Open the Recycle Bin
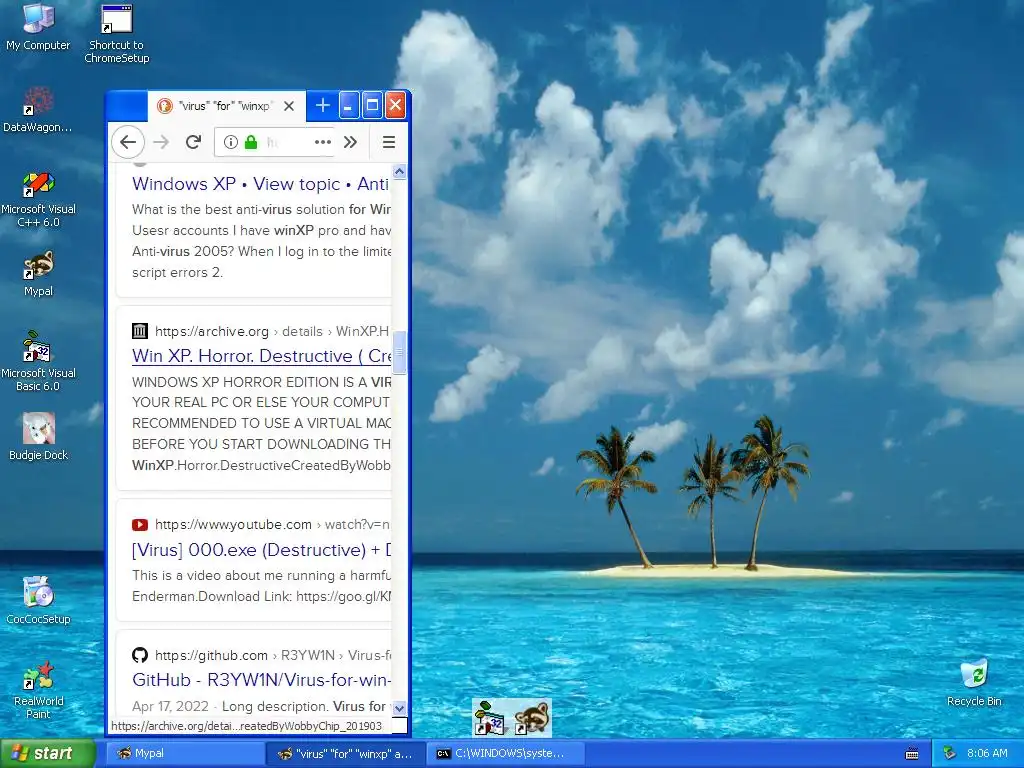The width and height of the screenshot is (1024, 768). click(x=974, y=682)
